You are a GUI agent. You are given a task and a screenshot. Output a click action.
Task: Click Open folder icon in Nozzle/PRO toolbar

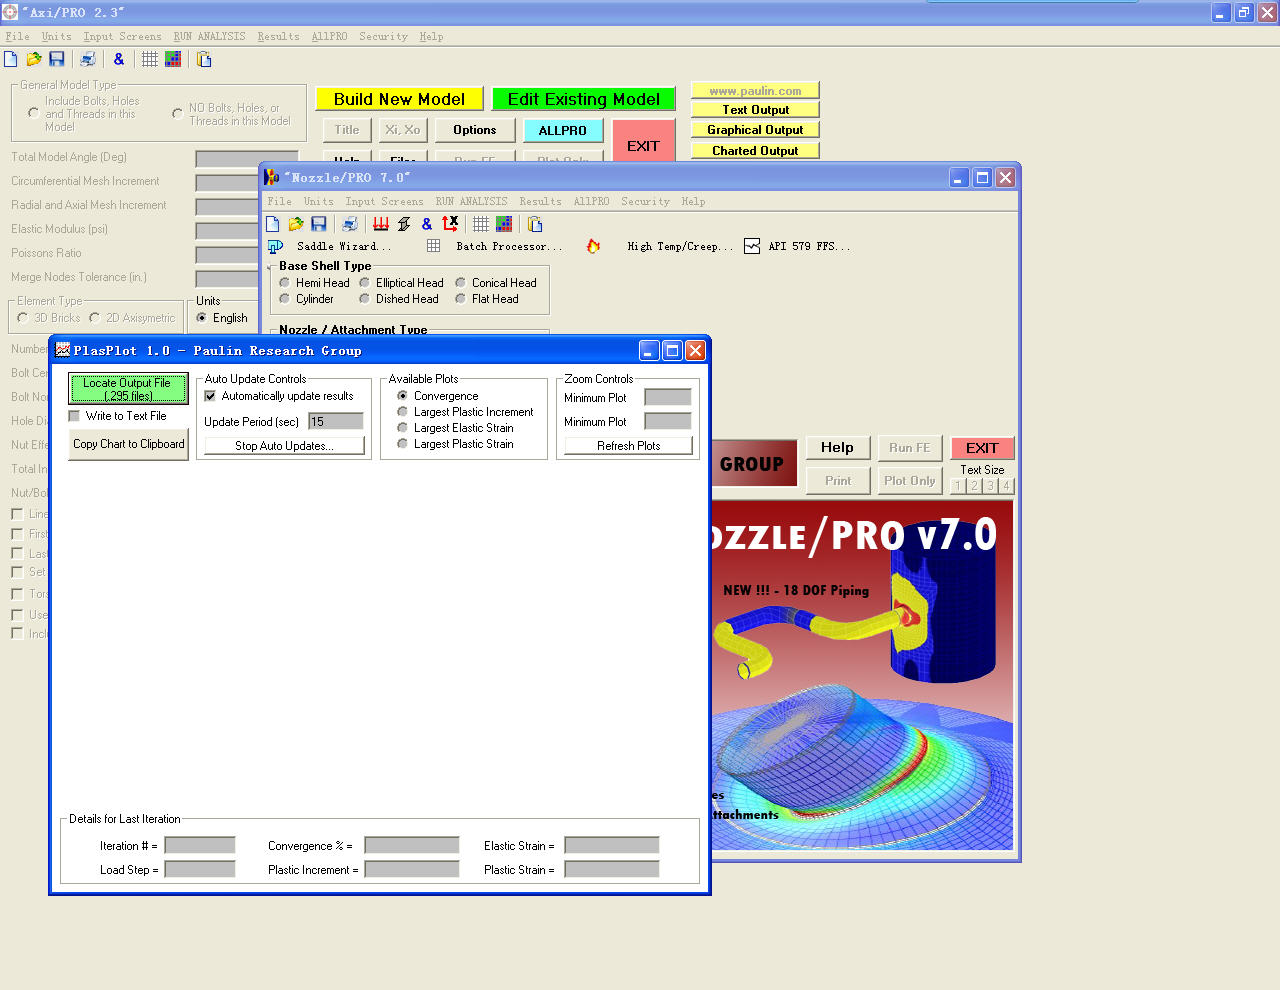[295, 224]
